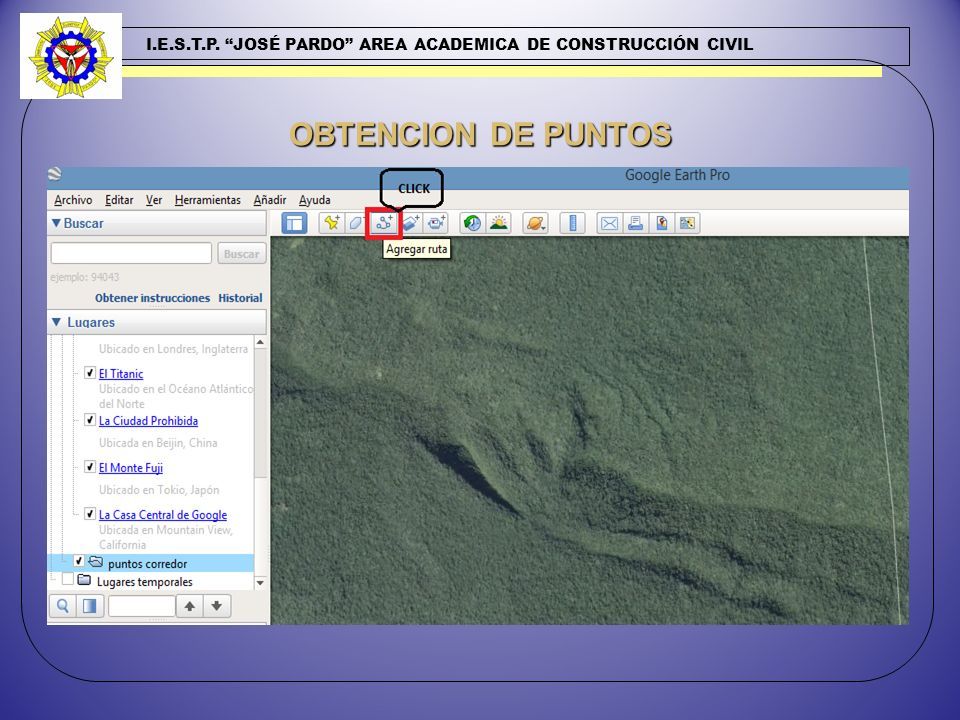Open the Editar menu
The image size is (960, 720).
tap(119, 200)
